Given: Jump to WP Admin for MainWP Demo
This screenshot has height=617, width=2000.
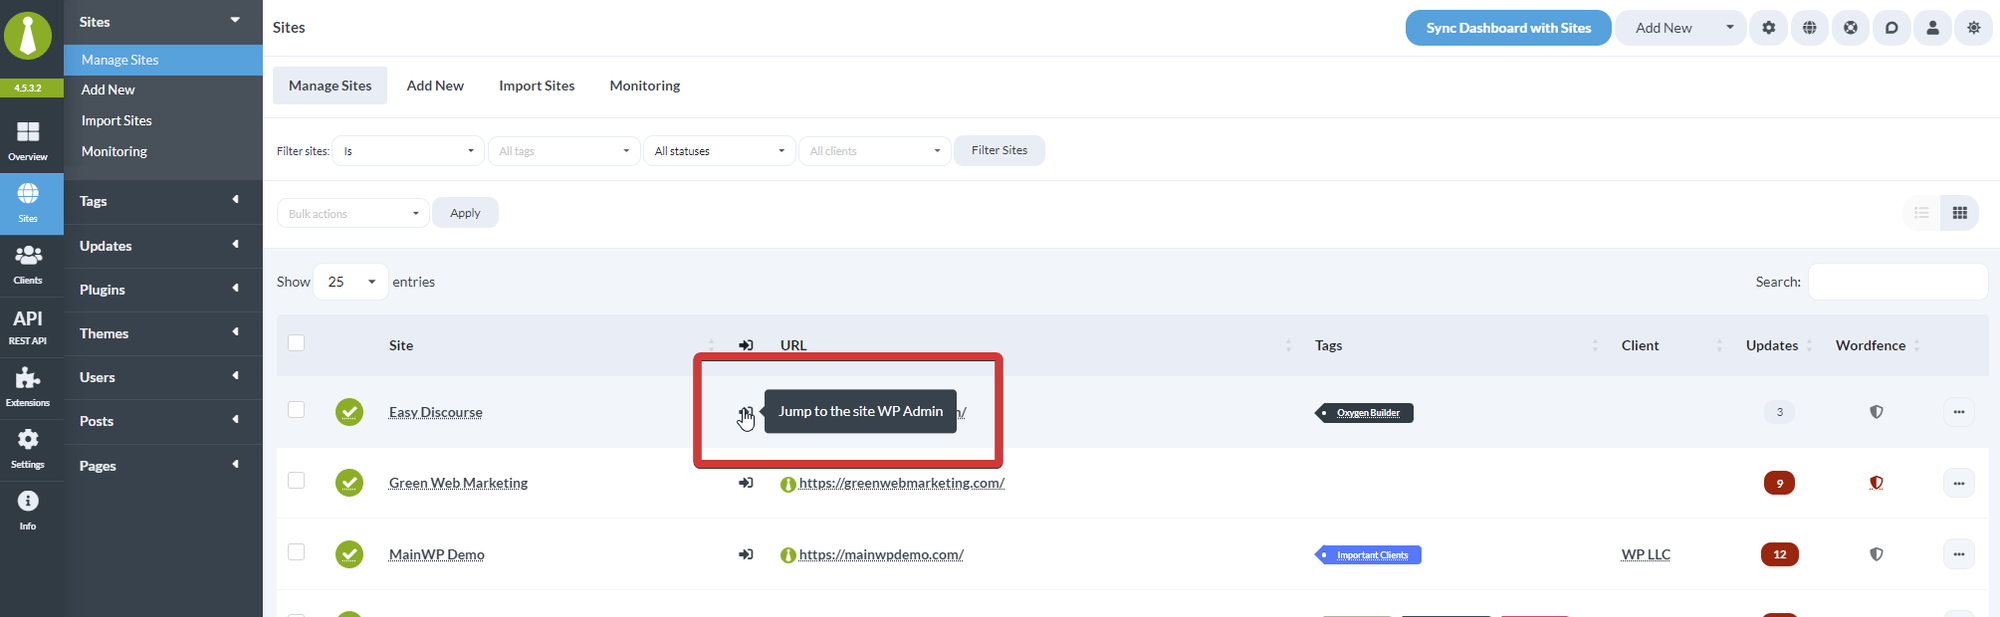Looking at the screenshot, I should 746,554.
